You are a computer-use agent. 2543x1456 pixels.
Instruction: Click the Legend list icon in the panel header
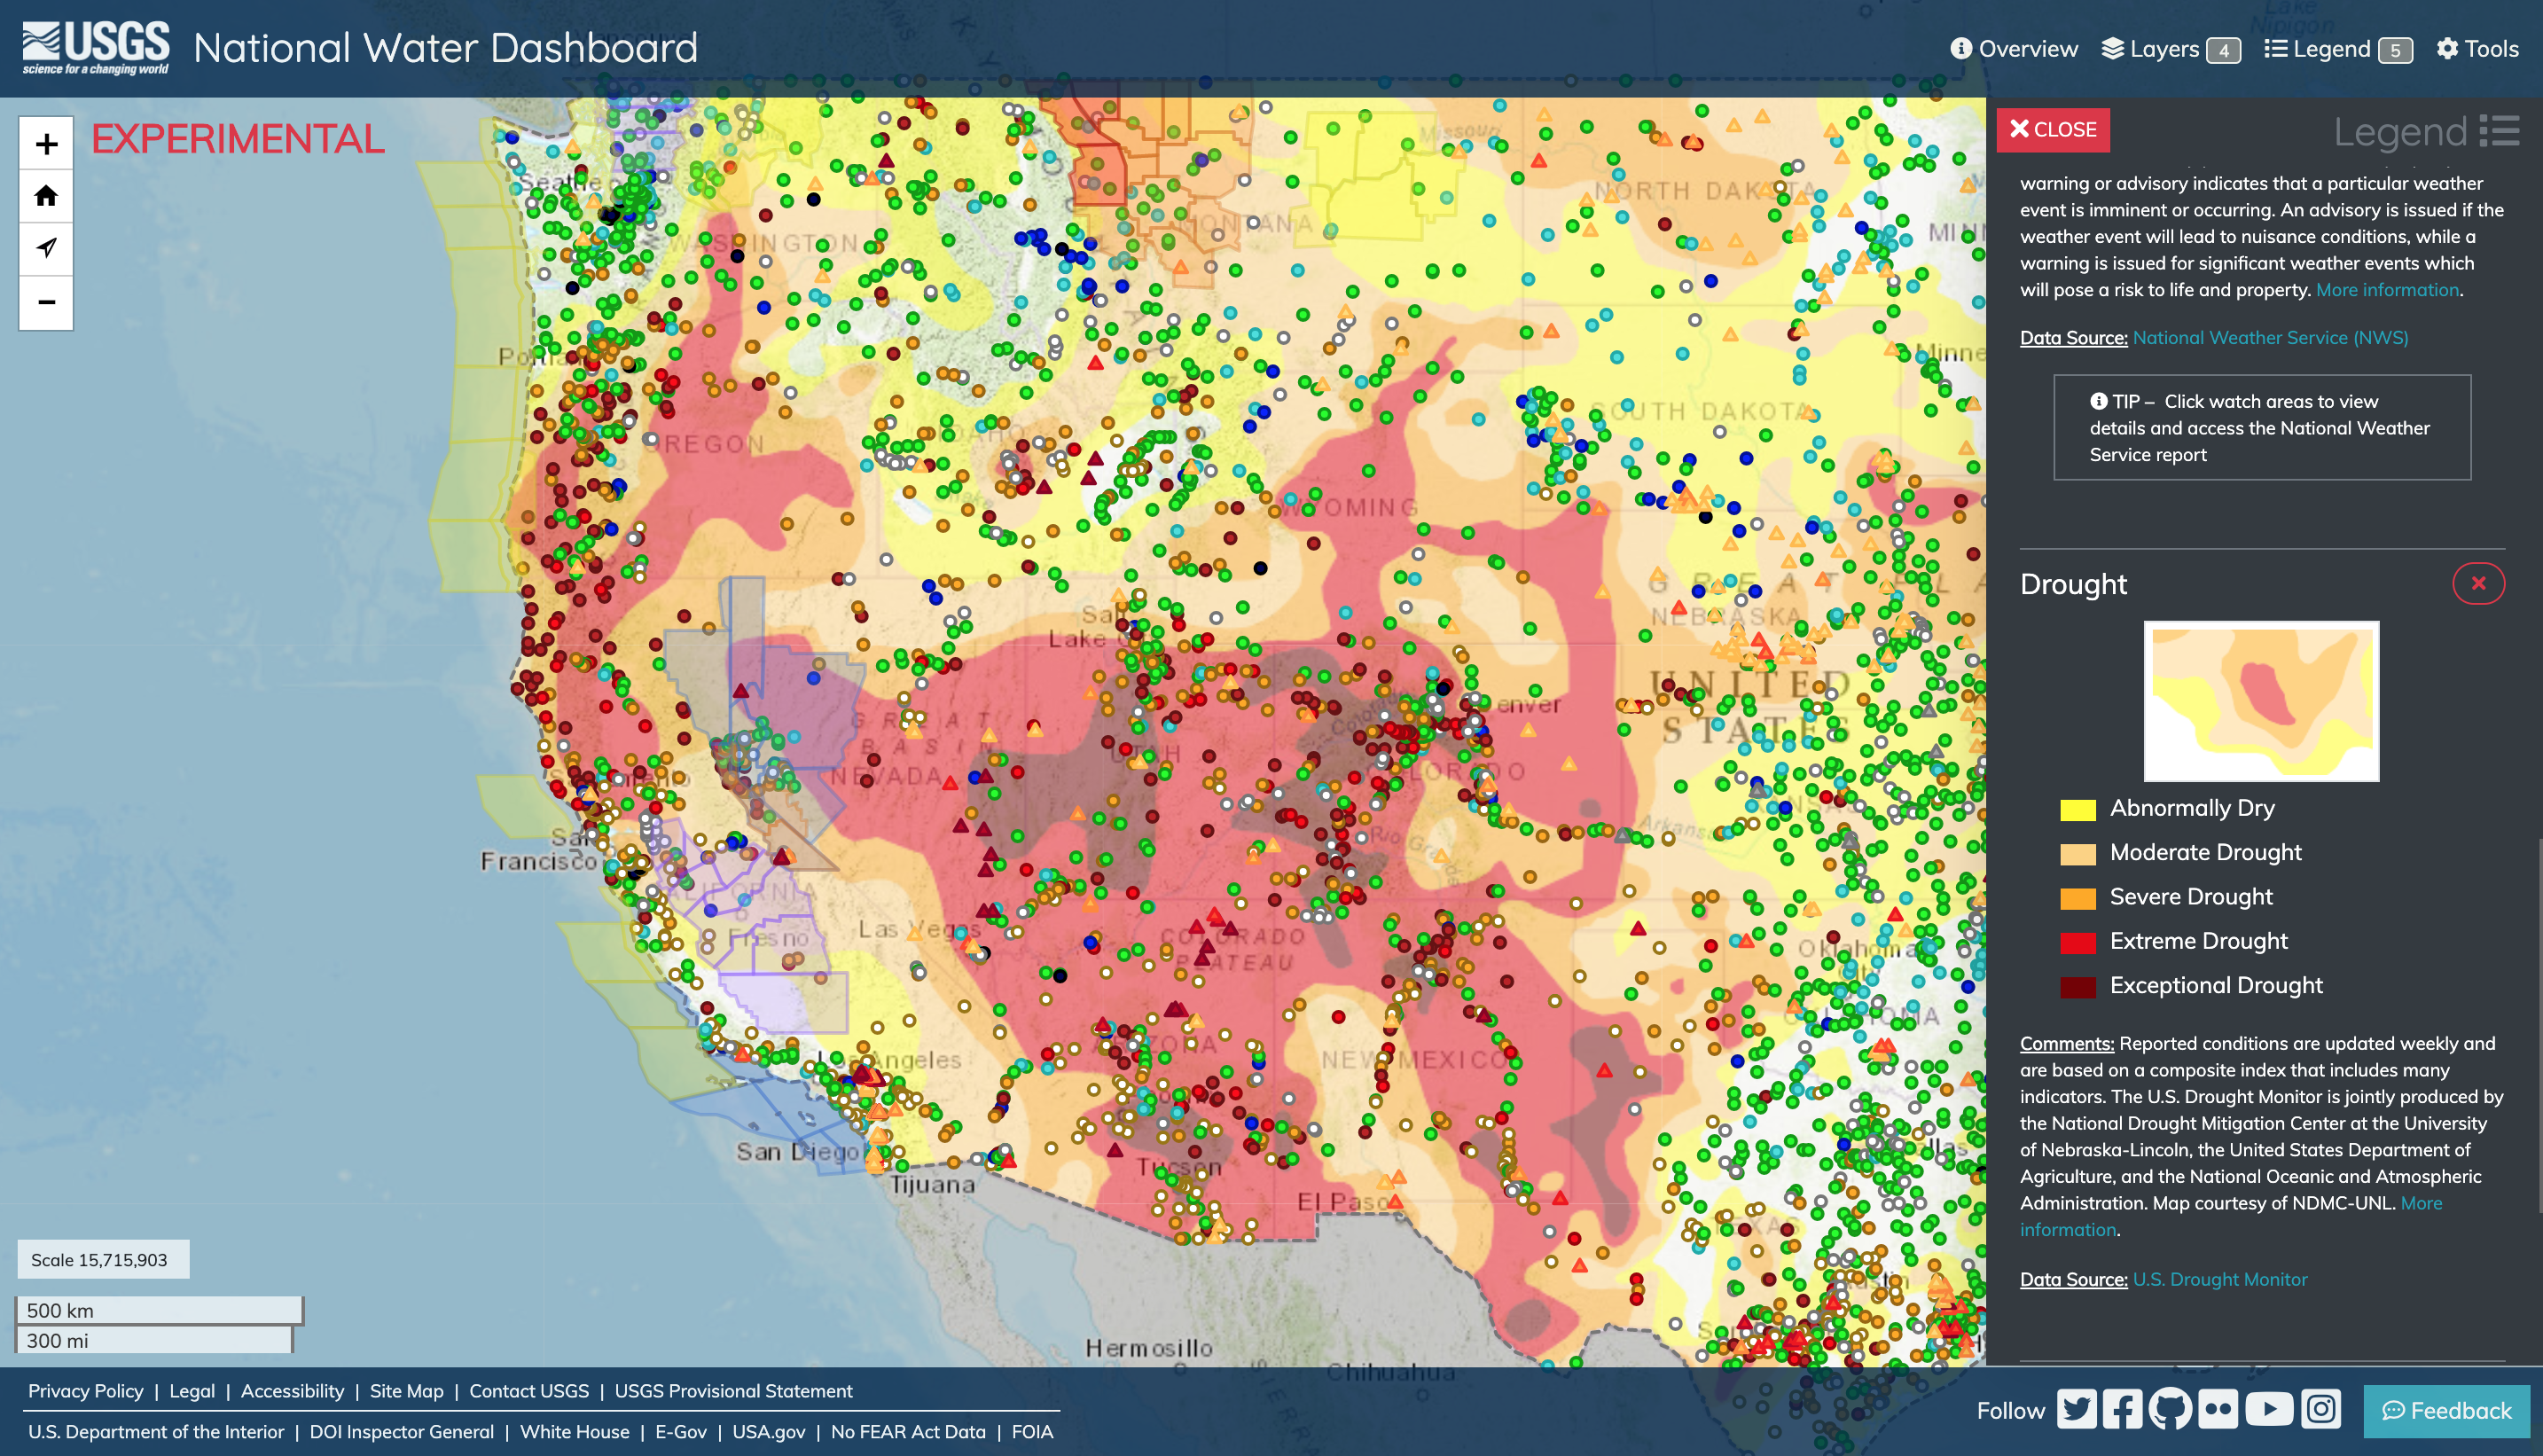(x=2499, y=131)
